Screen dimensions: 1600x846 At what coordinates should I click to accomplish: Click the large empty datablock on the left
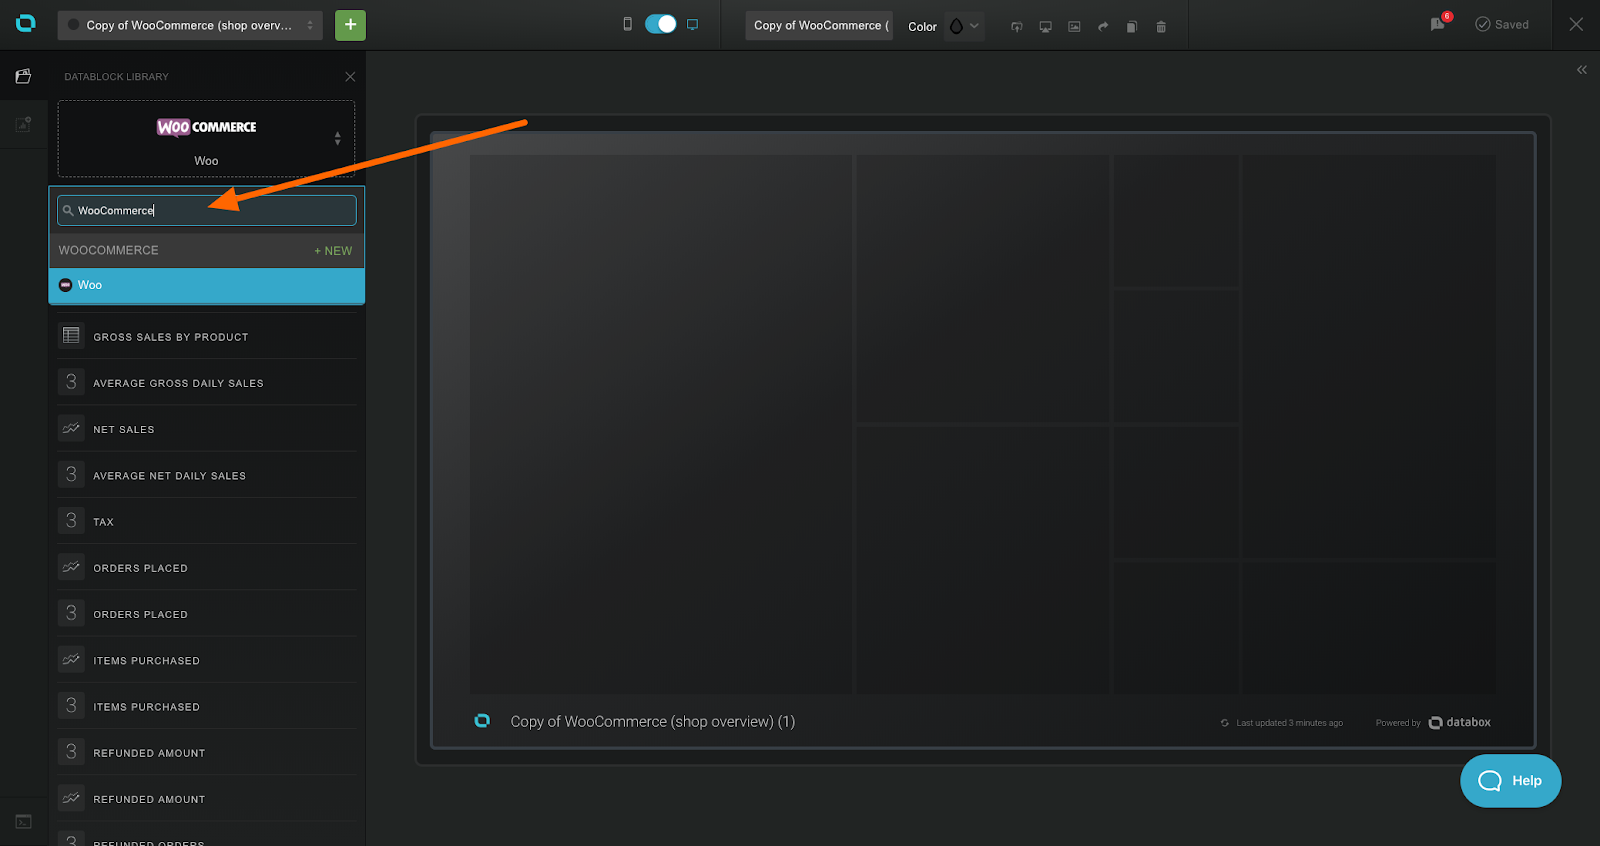[x=661, y=424]
